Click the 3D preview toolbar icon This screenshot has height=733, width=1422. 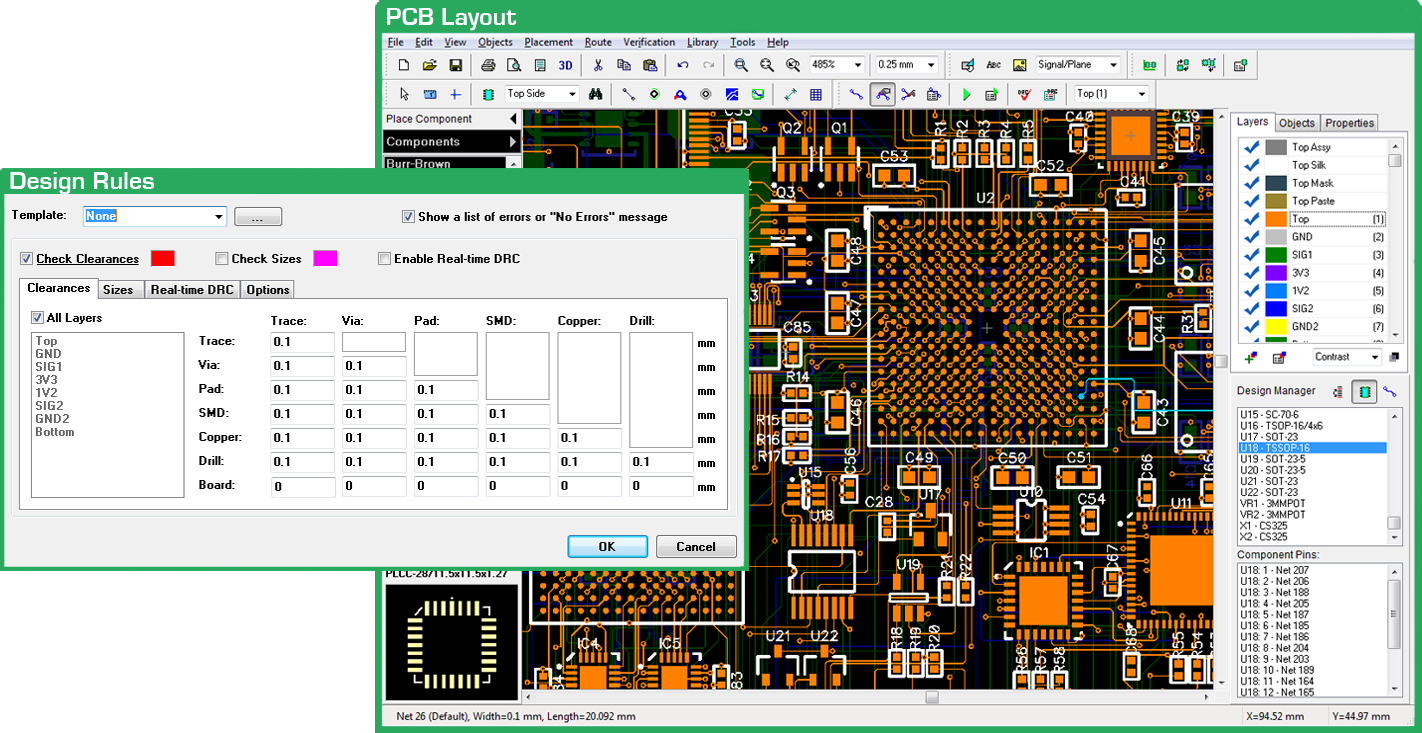[x=565, y=65]
